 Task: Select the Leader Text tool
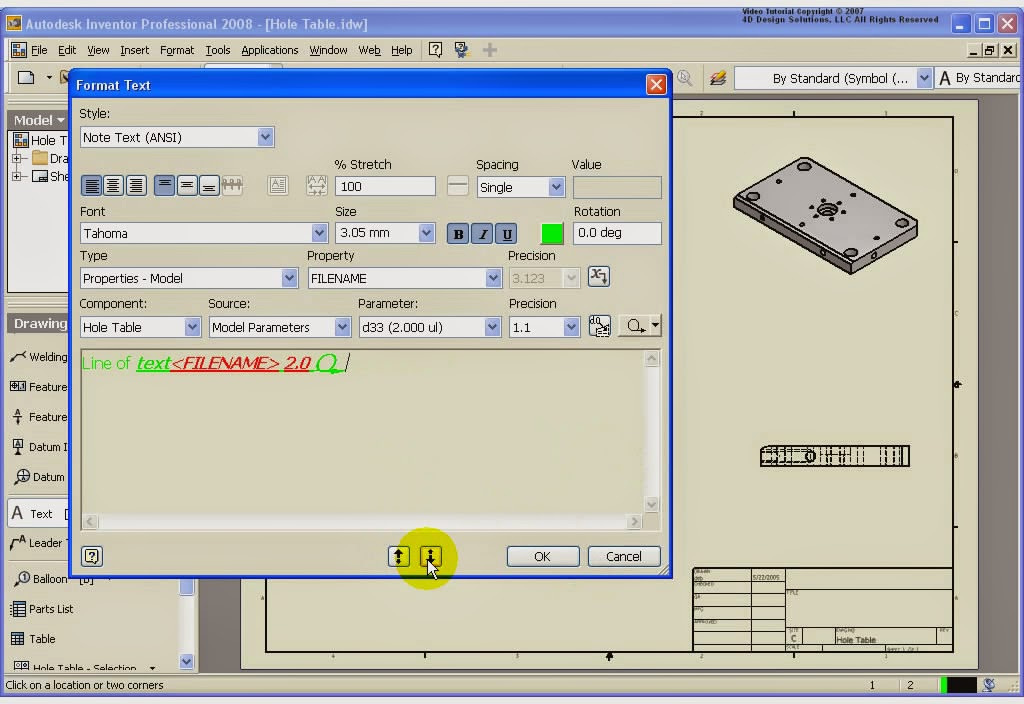click(x=38, y=543)
